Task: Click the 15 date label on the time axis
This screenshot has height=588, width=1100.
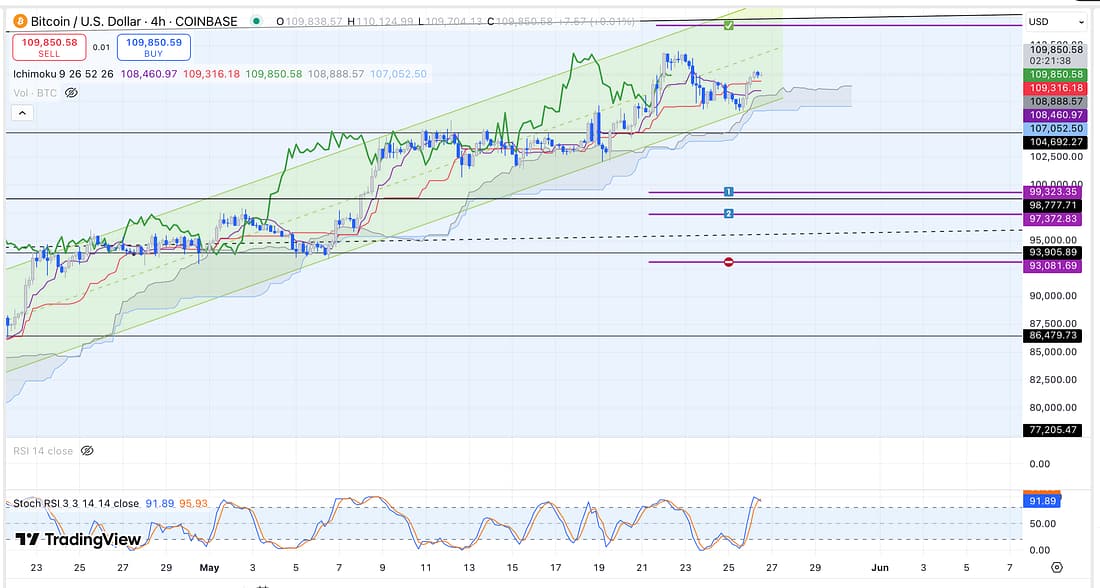Action: pyautogui.click(x=512, y=568)
